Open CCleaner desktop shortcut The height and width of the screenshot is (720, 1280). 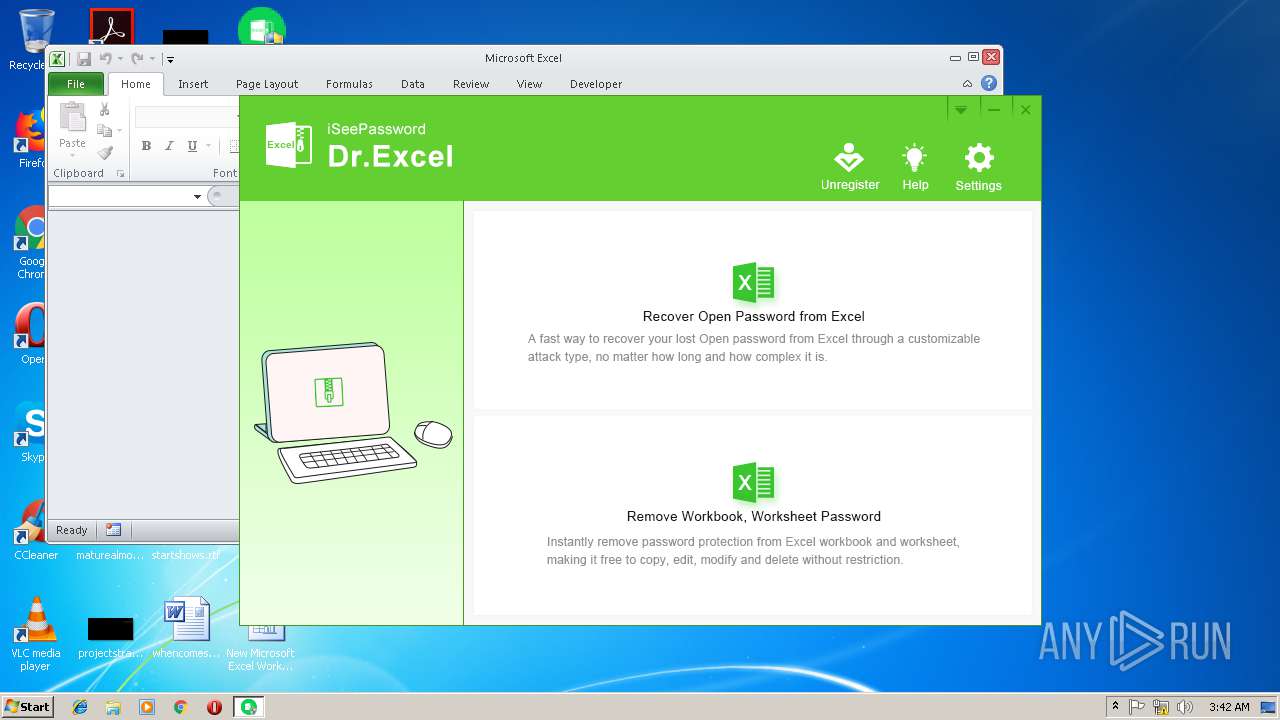point(35,531)
